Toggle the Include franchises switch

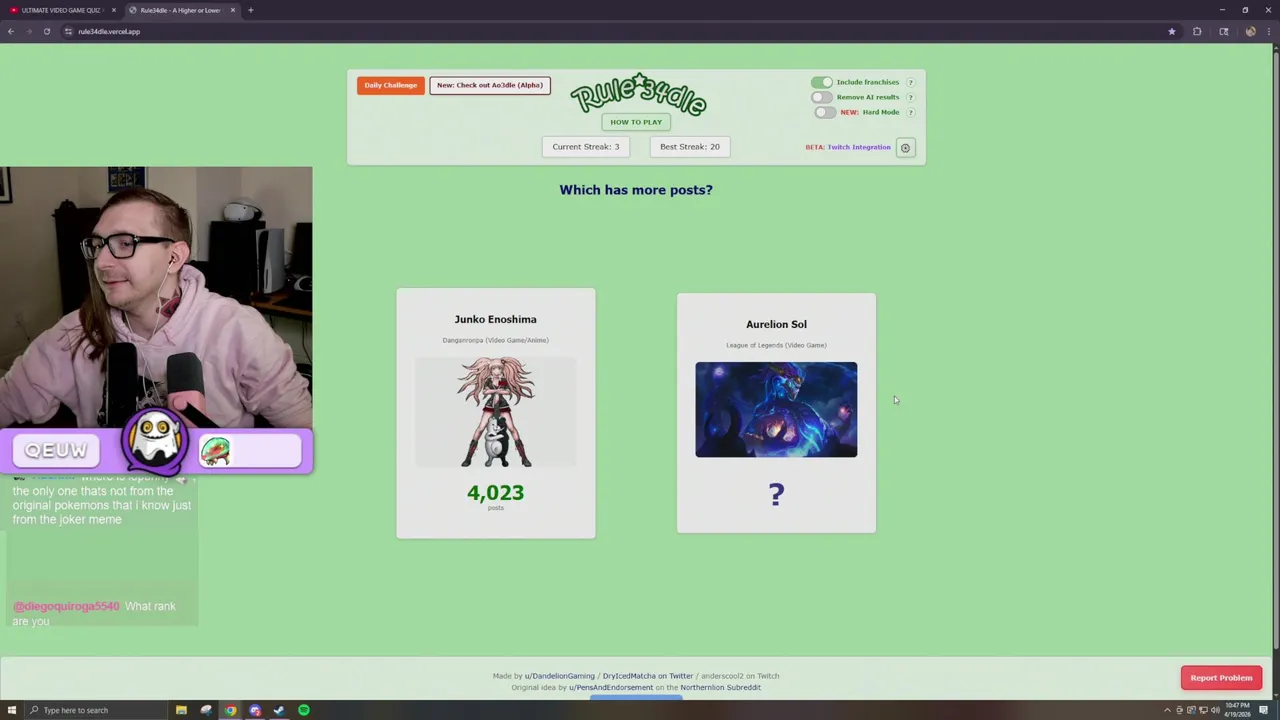pos(821,82)
